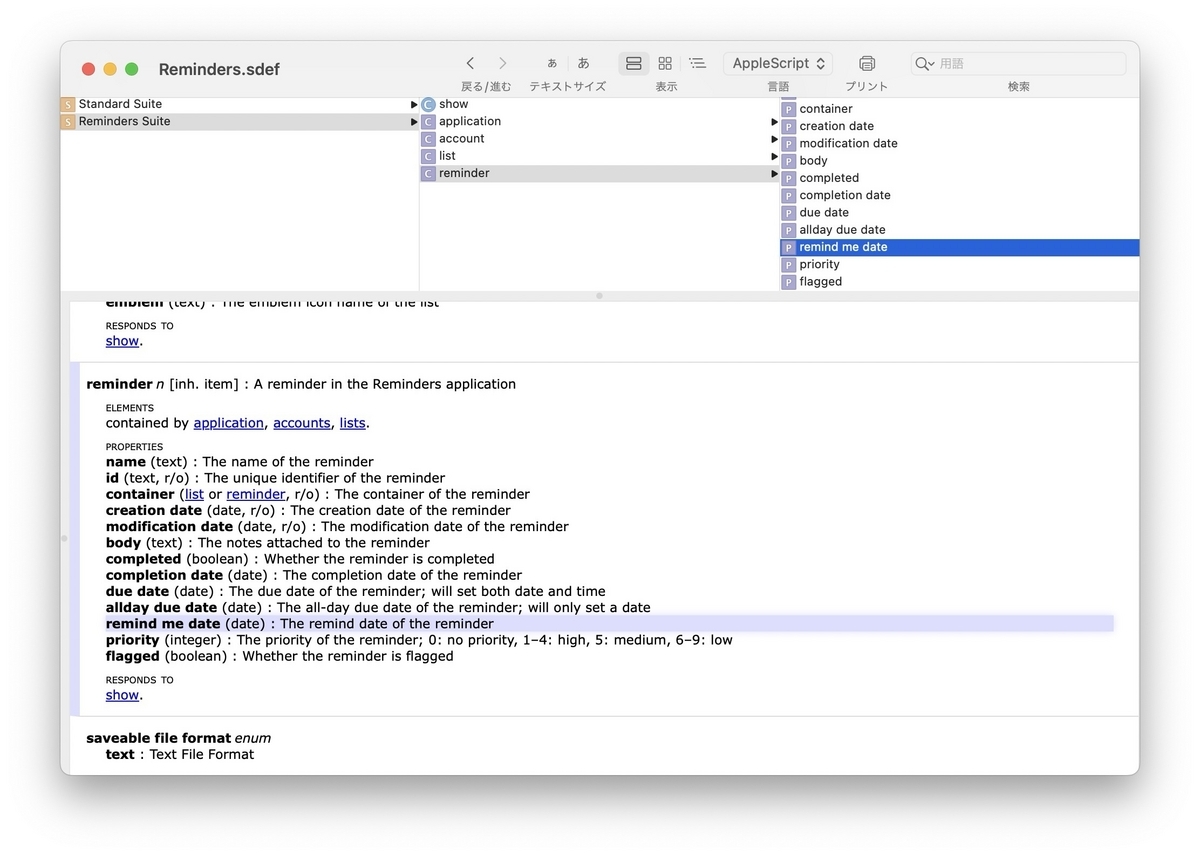
Task: Select the remind me date property
Action: click(959, 247)
